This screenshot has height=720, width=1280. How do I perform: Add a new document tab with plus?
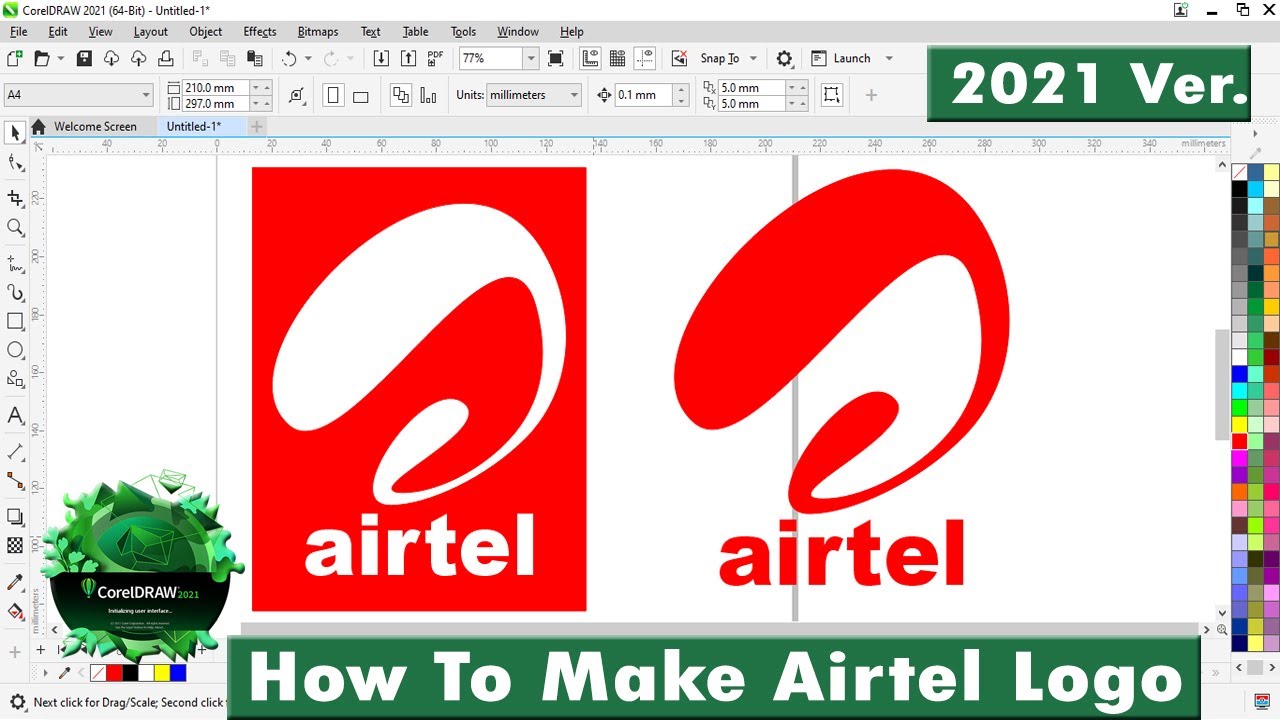[257, 126]
